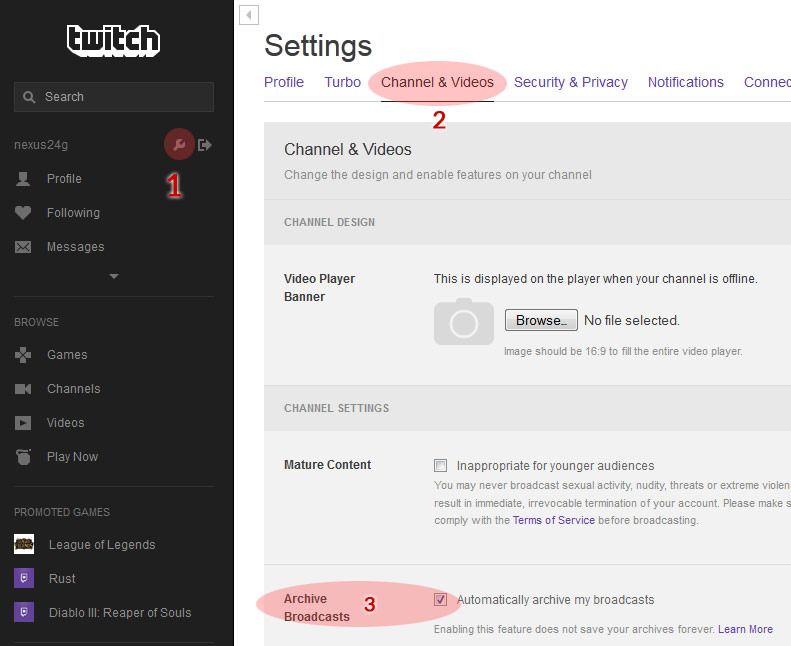Click the 'No file selected.' text

click(632, 320)
